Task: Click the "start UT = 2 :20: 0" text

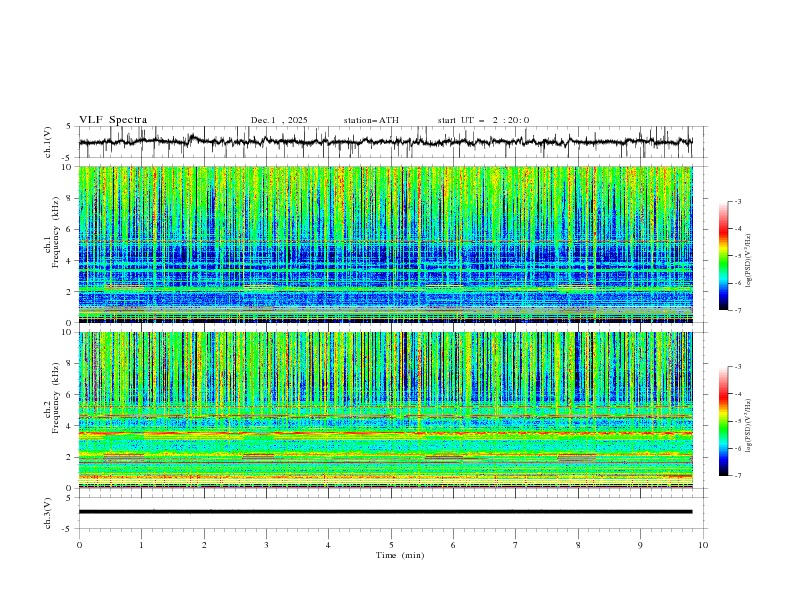Action: tap(483, 120)
